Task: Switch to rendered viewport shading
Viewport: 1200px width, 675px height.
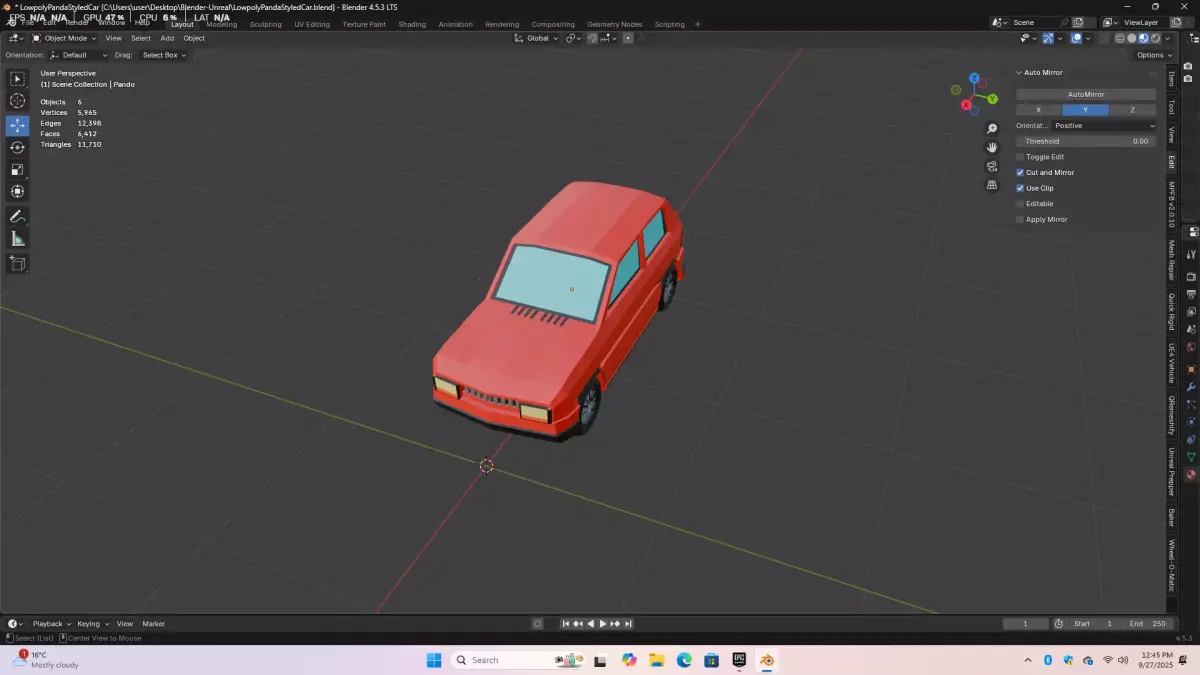Action: [1155, 38]
